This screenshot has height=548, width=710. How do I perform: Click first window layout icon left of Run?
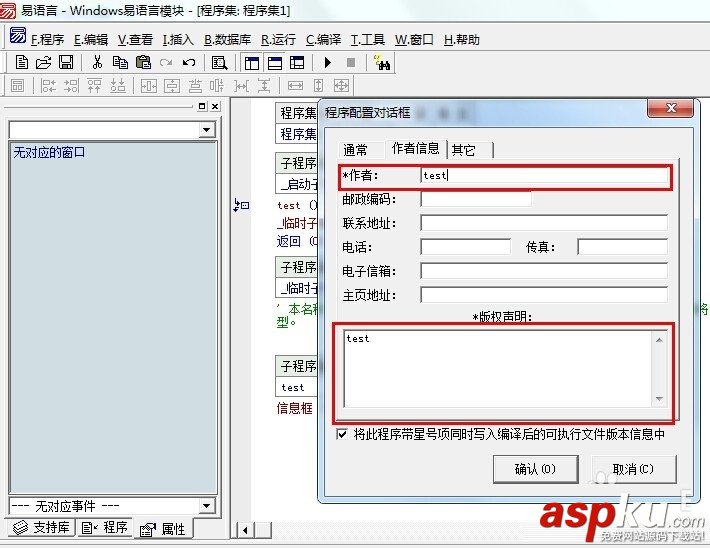coord(251,62)
